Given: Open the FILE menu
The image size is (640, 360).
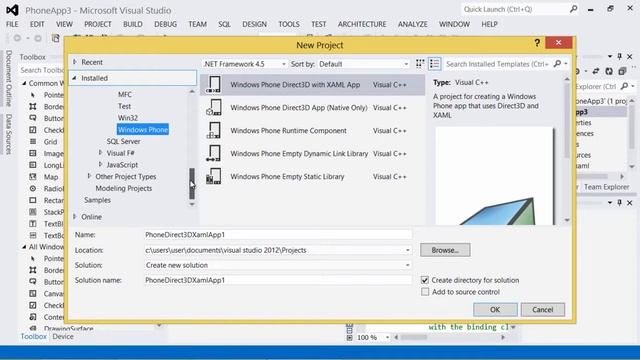Looking at the screenshot, I should click(x=12, y=24).
